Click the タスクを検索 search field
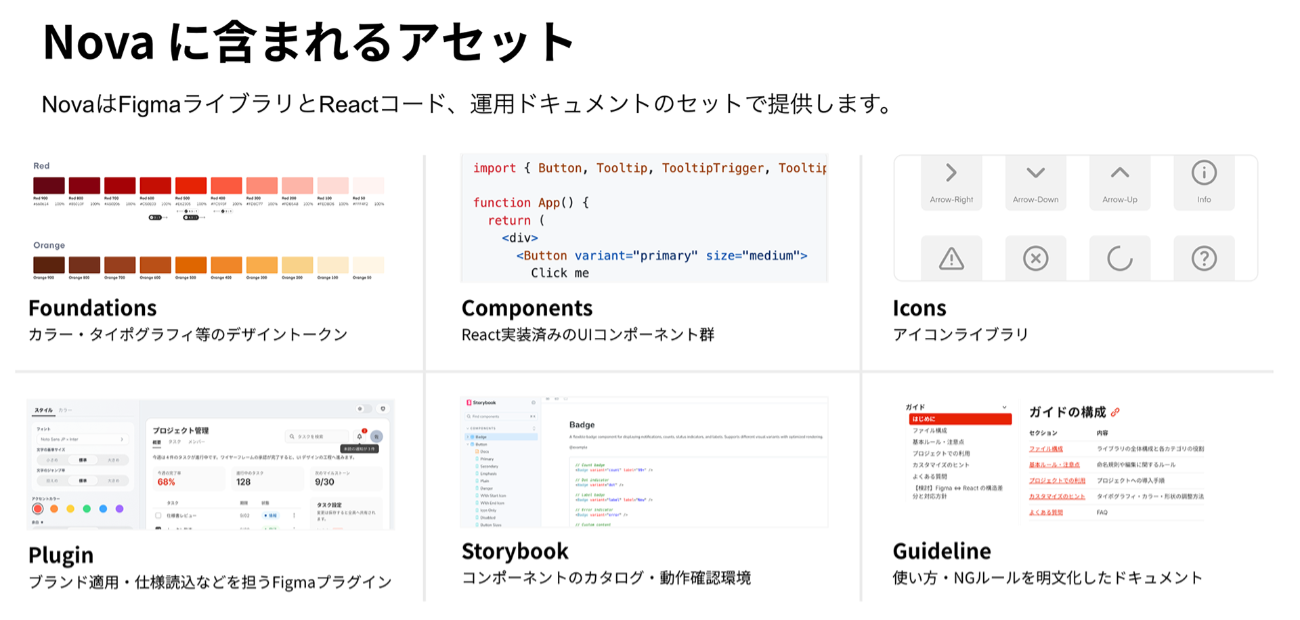 coord(317,437)
